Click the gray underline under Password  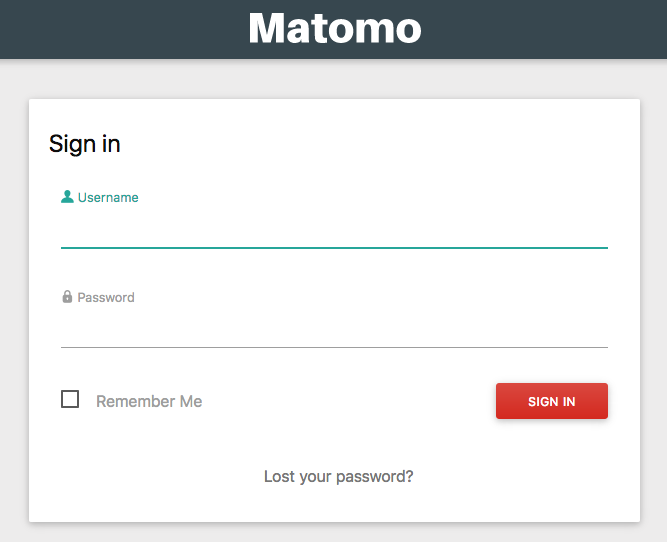pyautogui.click(x=334, y=347)
